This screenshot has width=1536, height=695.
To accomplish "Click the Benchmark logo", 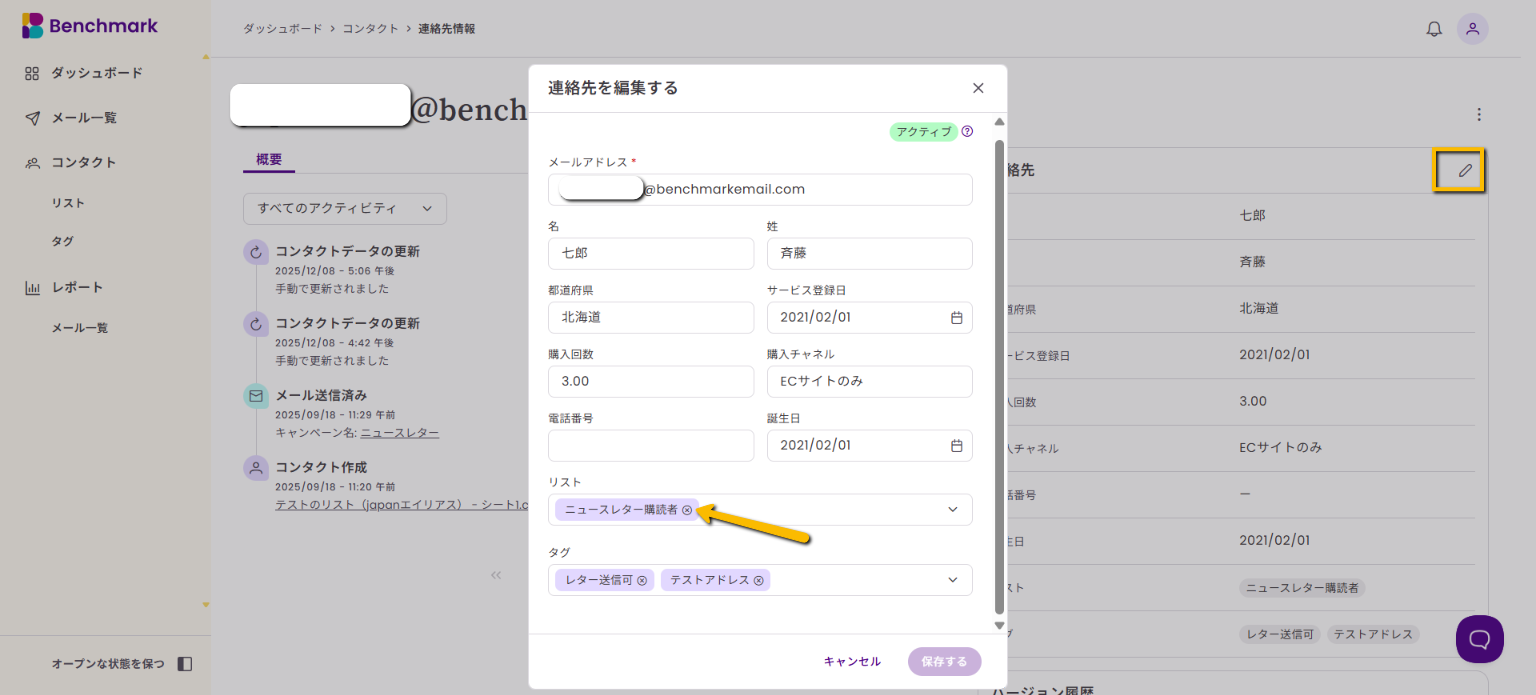I will pyautogui.click(x=90, y=26).
